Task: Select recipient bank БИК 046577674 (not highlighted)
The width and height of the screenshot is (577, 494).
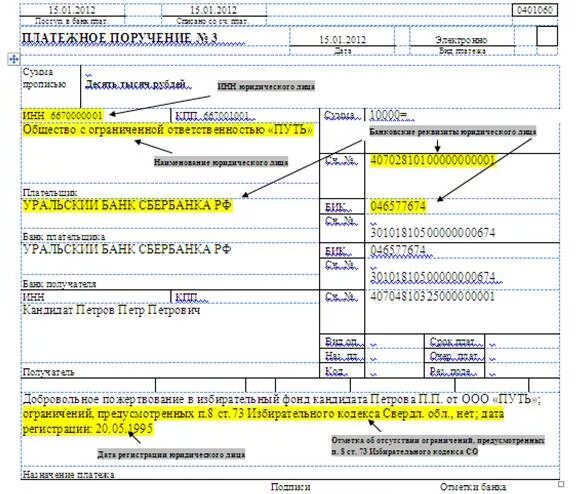Action: (x=398, y=250)
